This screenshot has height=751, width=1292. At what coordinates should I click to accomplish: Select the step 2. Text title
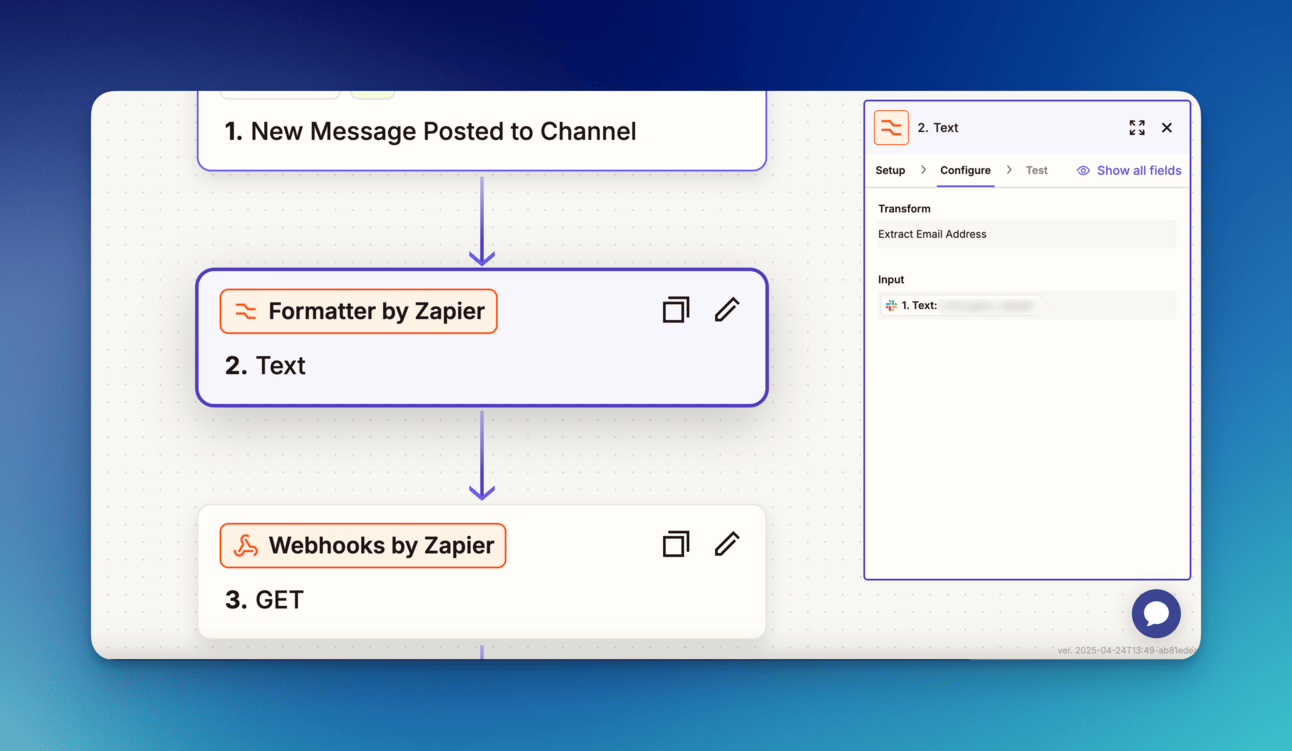(265, 366)
